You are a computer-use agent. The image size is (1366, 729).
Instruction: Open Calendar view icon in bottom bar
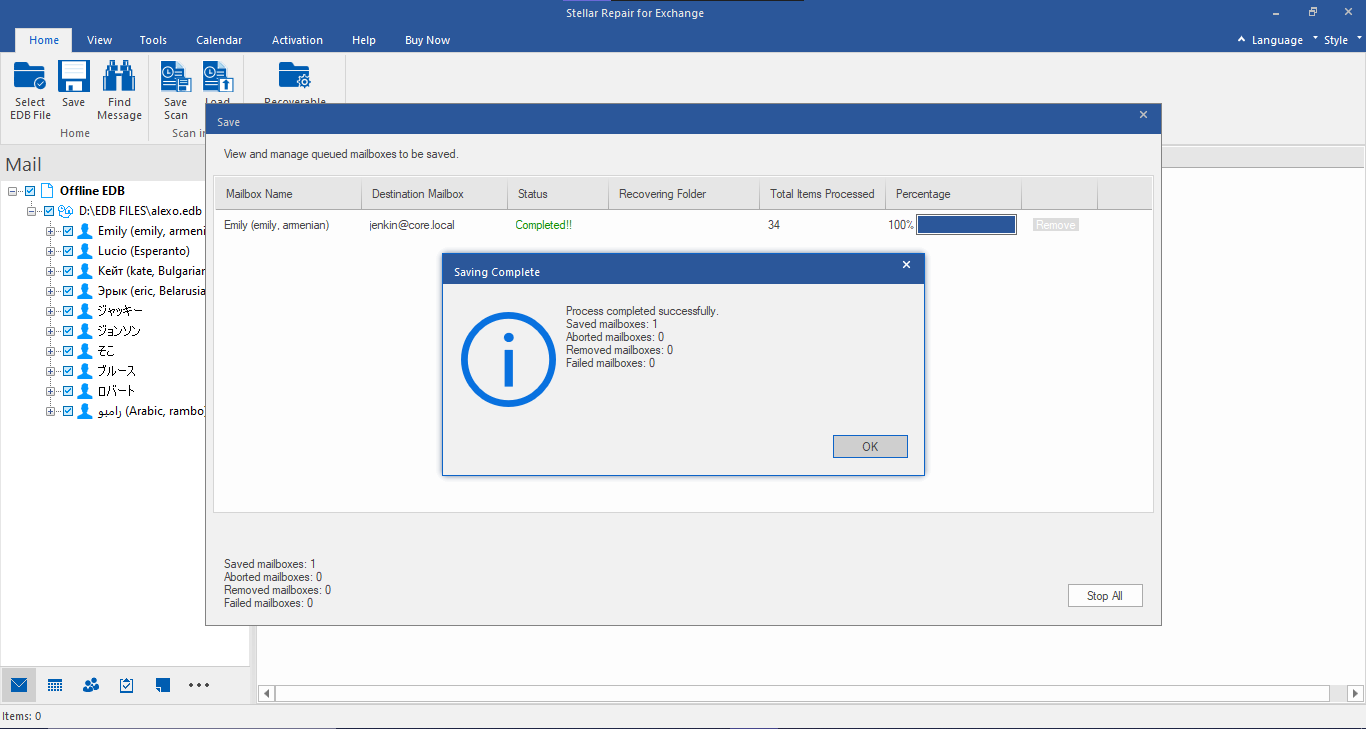pos(55,685)
